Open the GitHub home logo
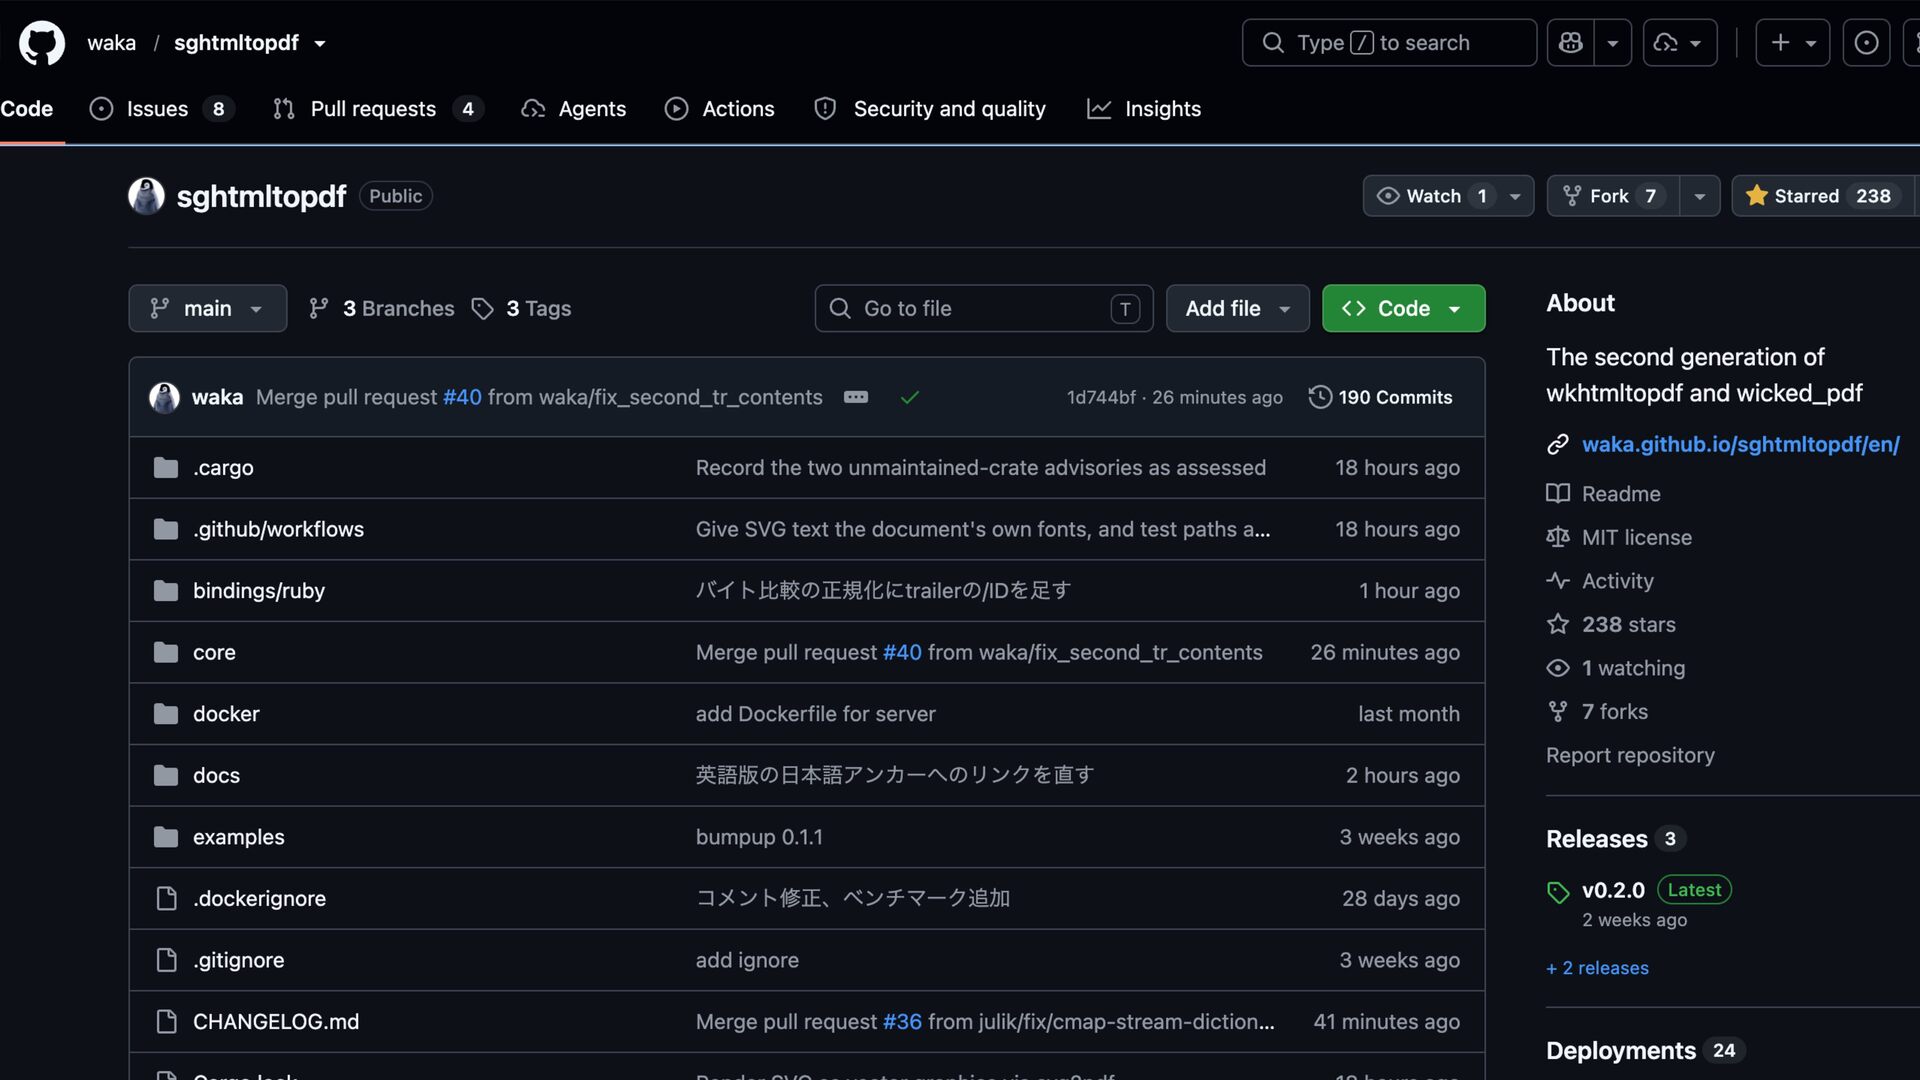This screenshot has height=1080, width=1920. point(42,43)
